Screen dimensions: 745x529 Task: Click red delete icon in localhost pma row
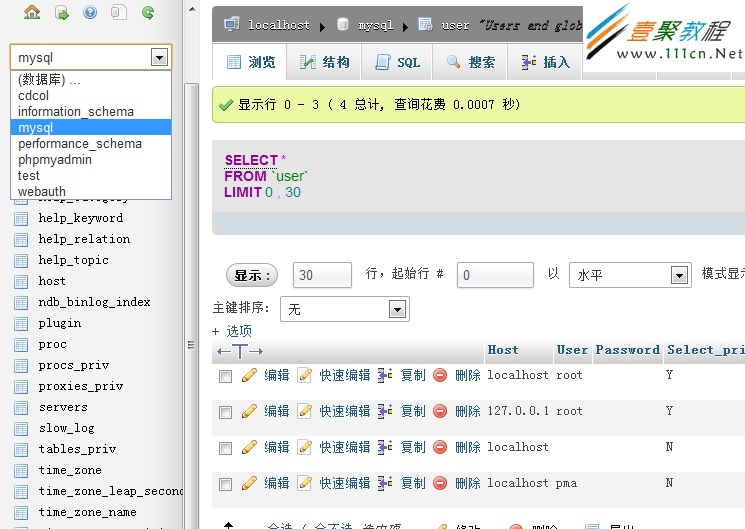pyautogui.click(x=440, y=483)
